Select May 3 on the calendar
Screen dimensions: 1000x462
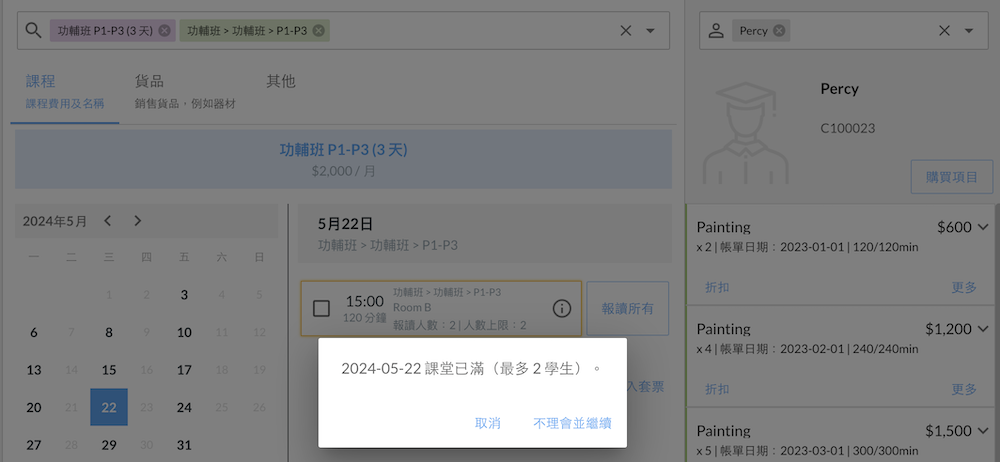[184, 295]
